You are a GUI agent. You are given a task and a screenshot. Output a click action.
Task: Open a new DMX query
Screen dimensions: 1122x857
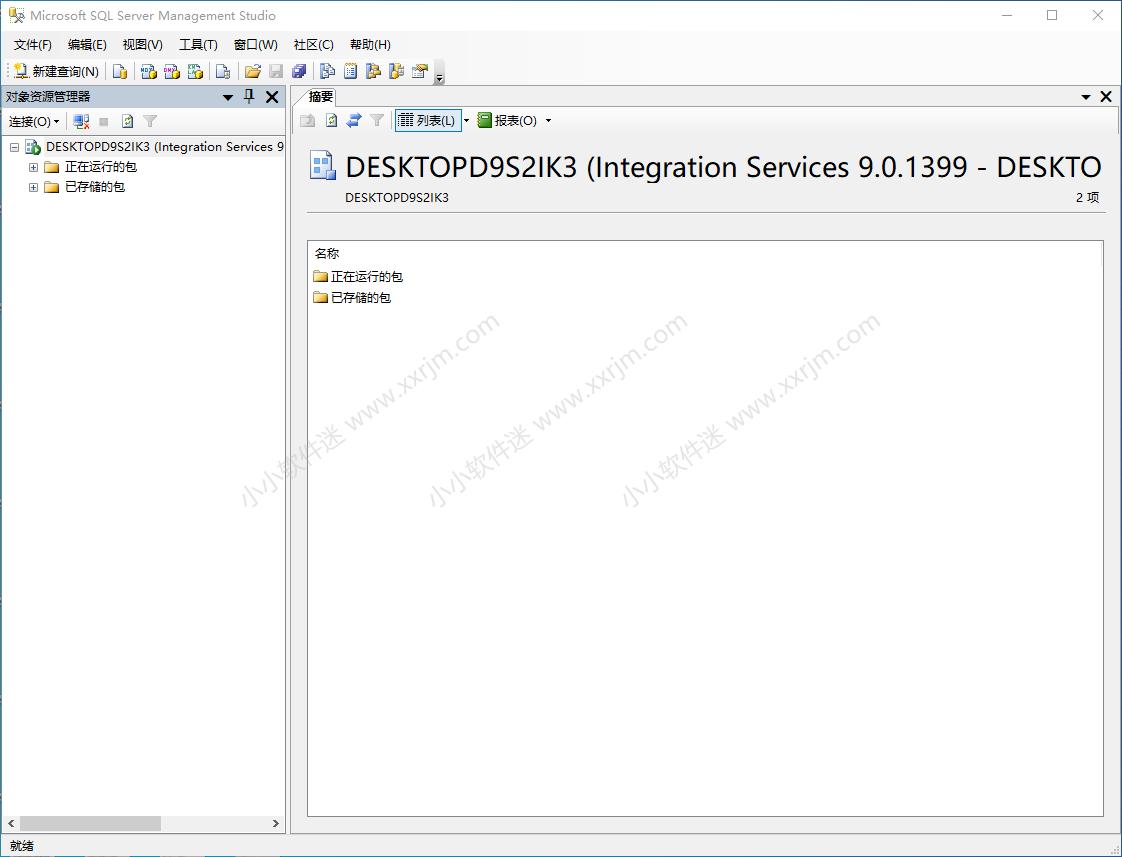coord(172,71)
